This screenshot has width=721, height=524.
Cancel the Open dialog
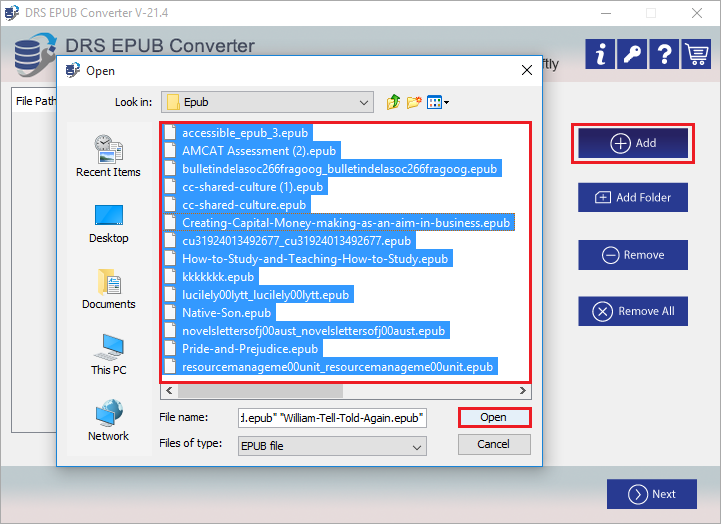point(494,444)
